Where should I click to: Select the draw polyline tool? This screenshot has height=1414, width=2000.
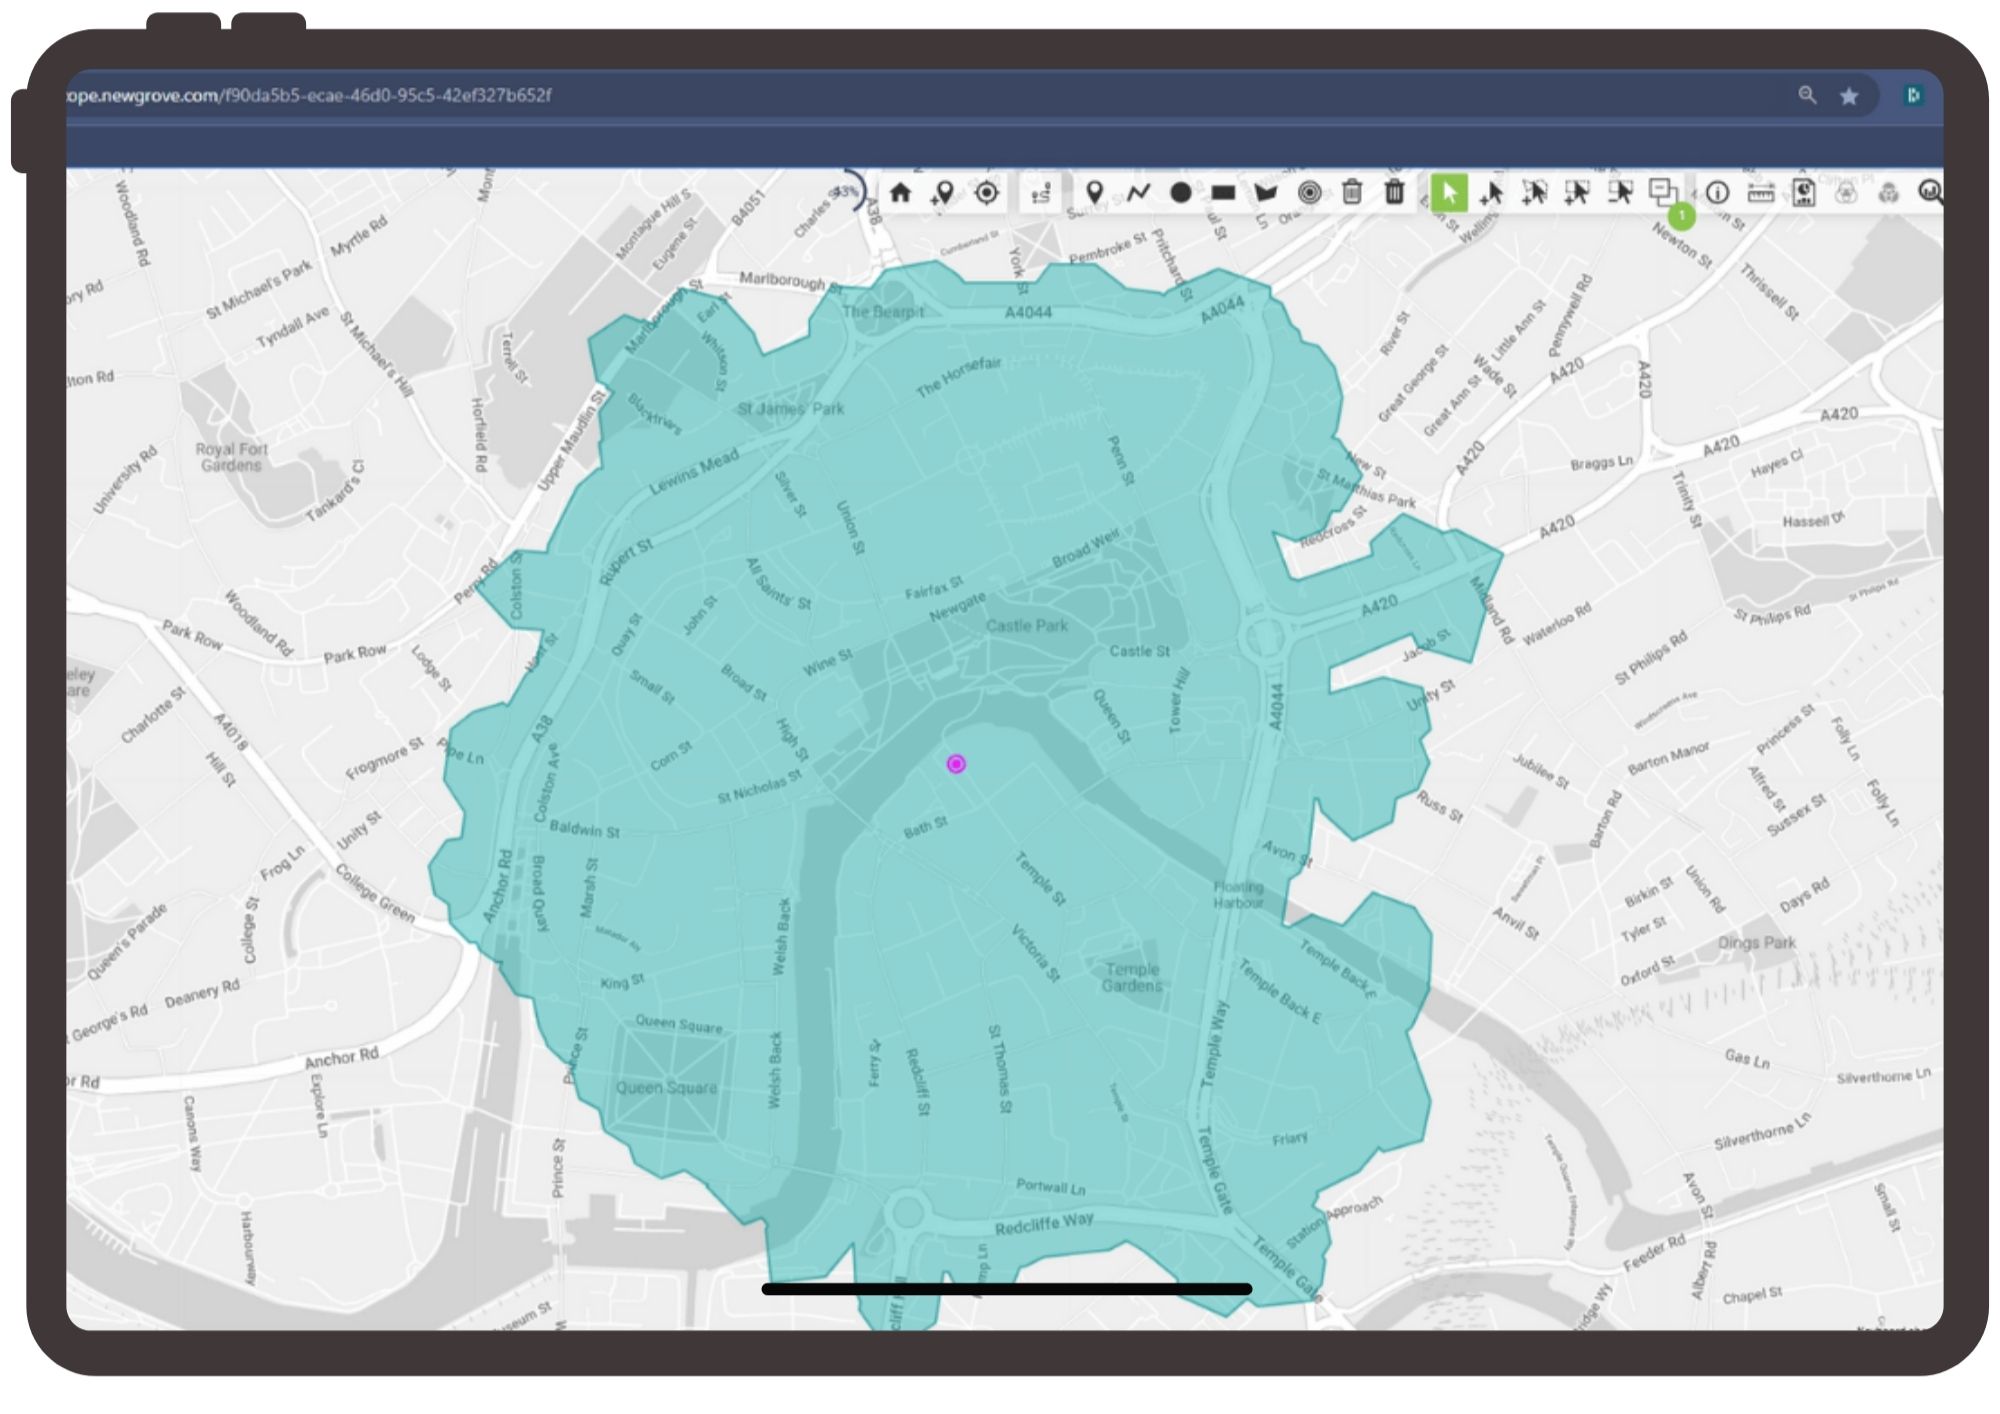[1138, 193]
